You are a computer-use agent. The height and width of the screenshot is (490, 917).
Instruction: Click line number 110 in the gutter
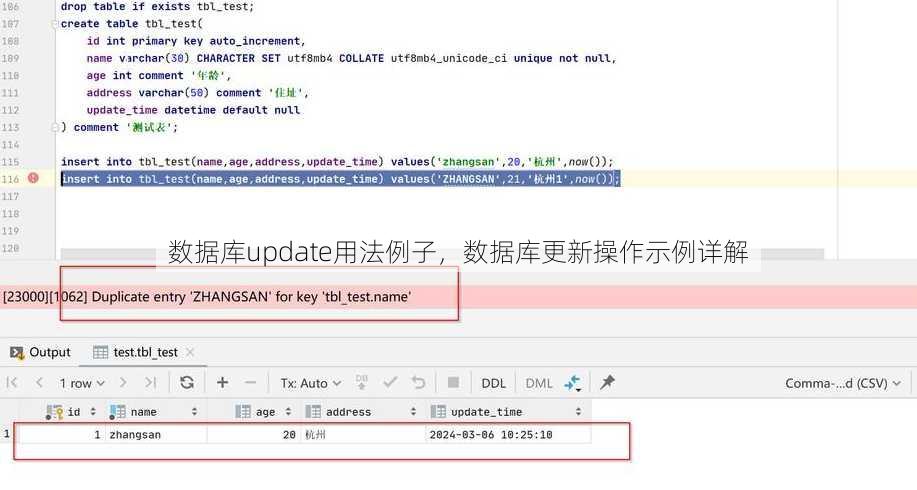tap(11, 76)
